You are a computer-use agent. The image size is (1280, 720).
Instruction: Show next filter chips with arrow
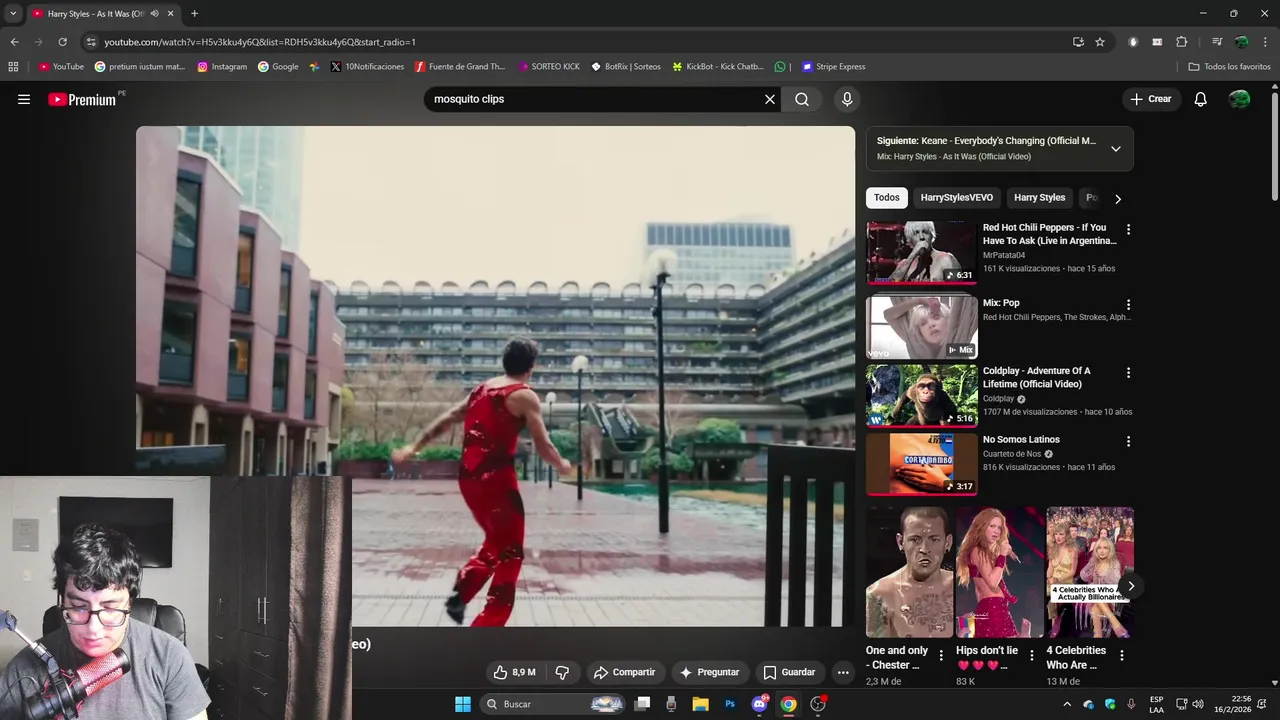(x=1118, y=198)
